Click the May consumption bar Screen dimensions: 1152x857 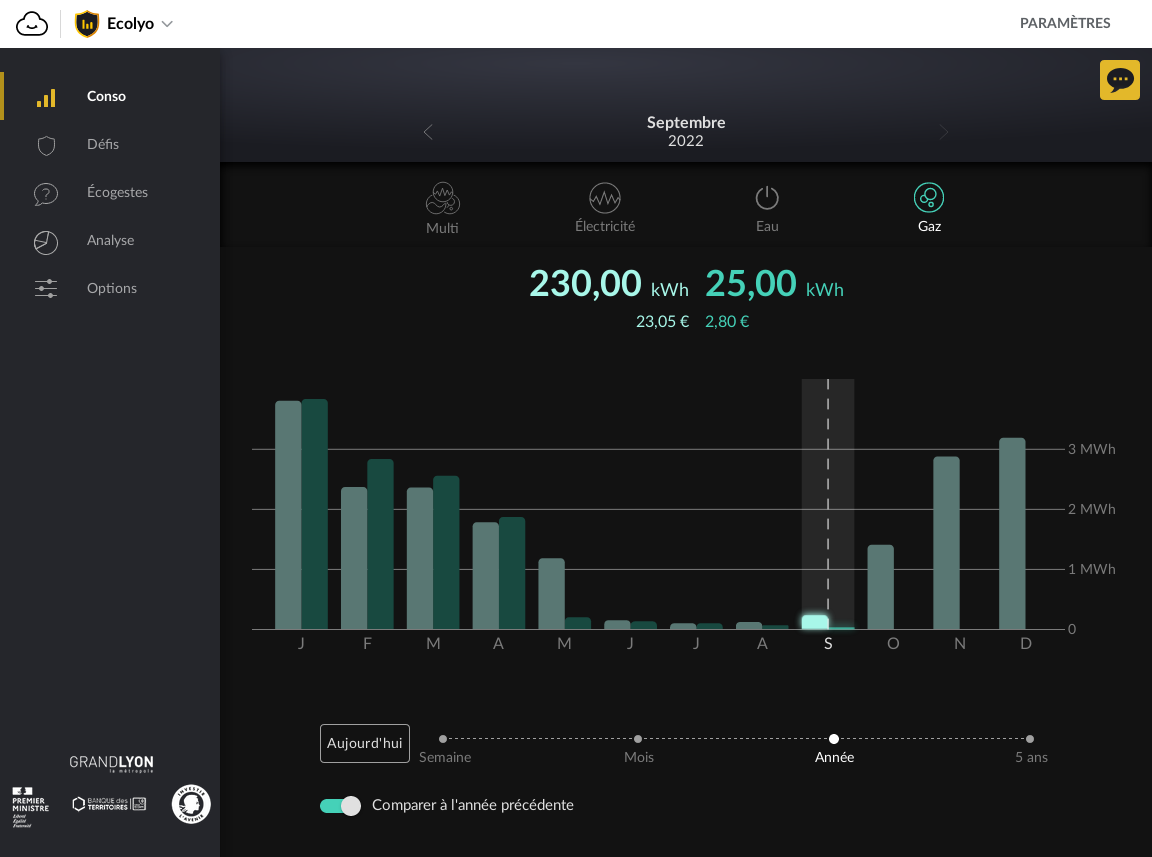pos(552,594)
